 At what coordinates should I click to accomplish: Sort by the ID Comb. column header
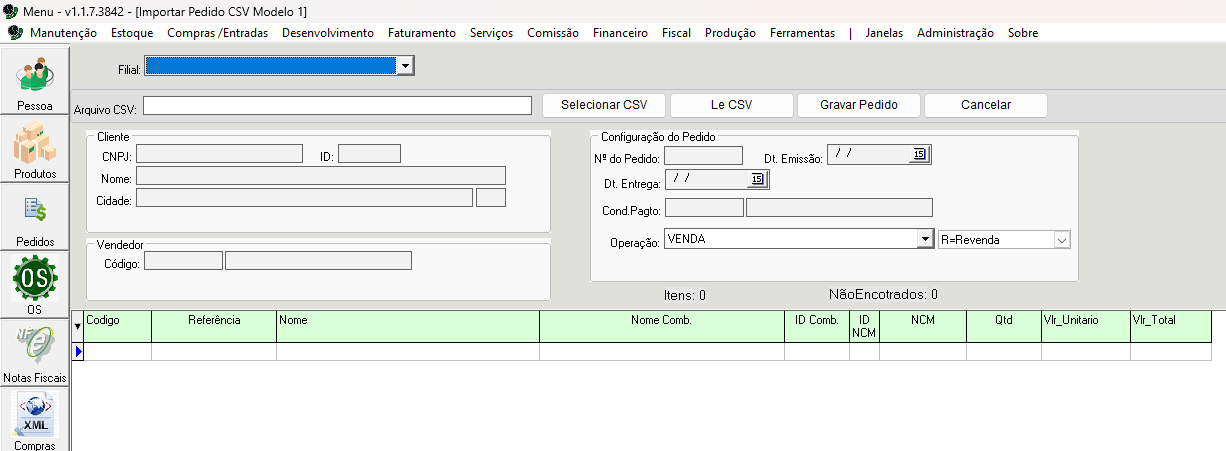pyautogui.click(x=817, y=327)
